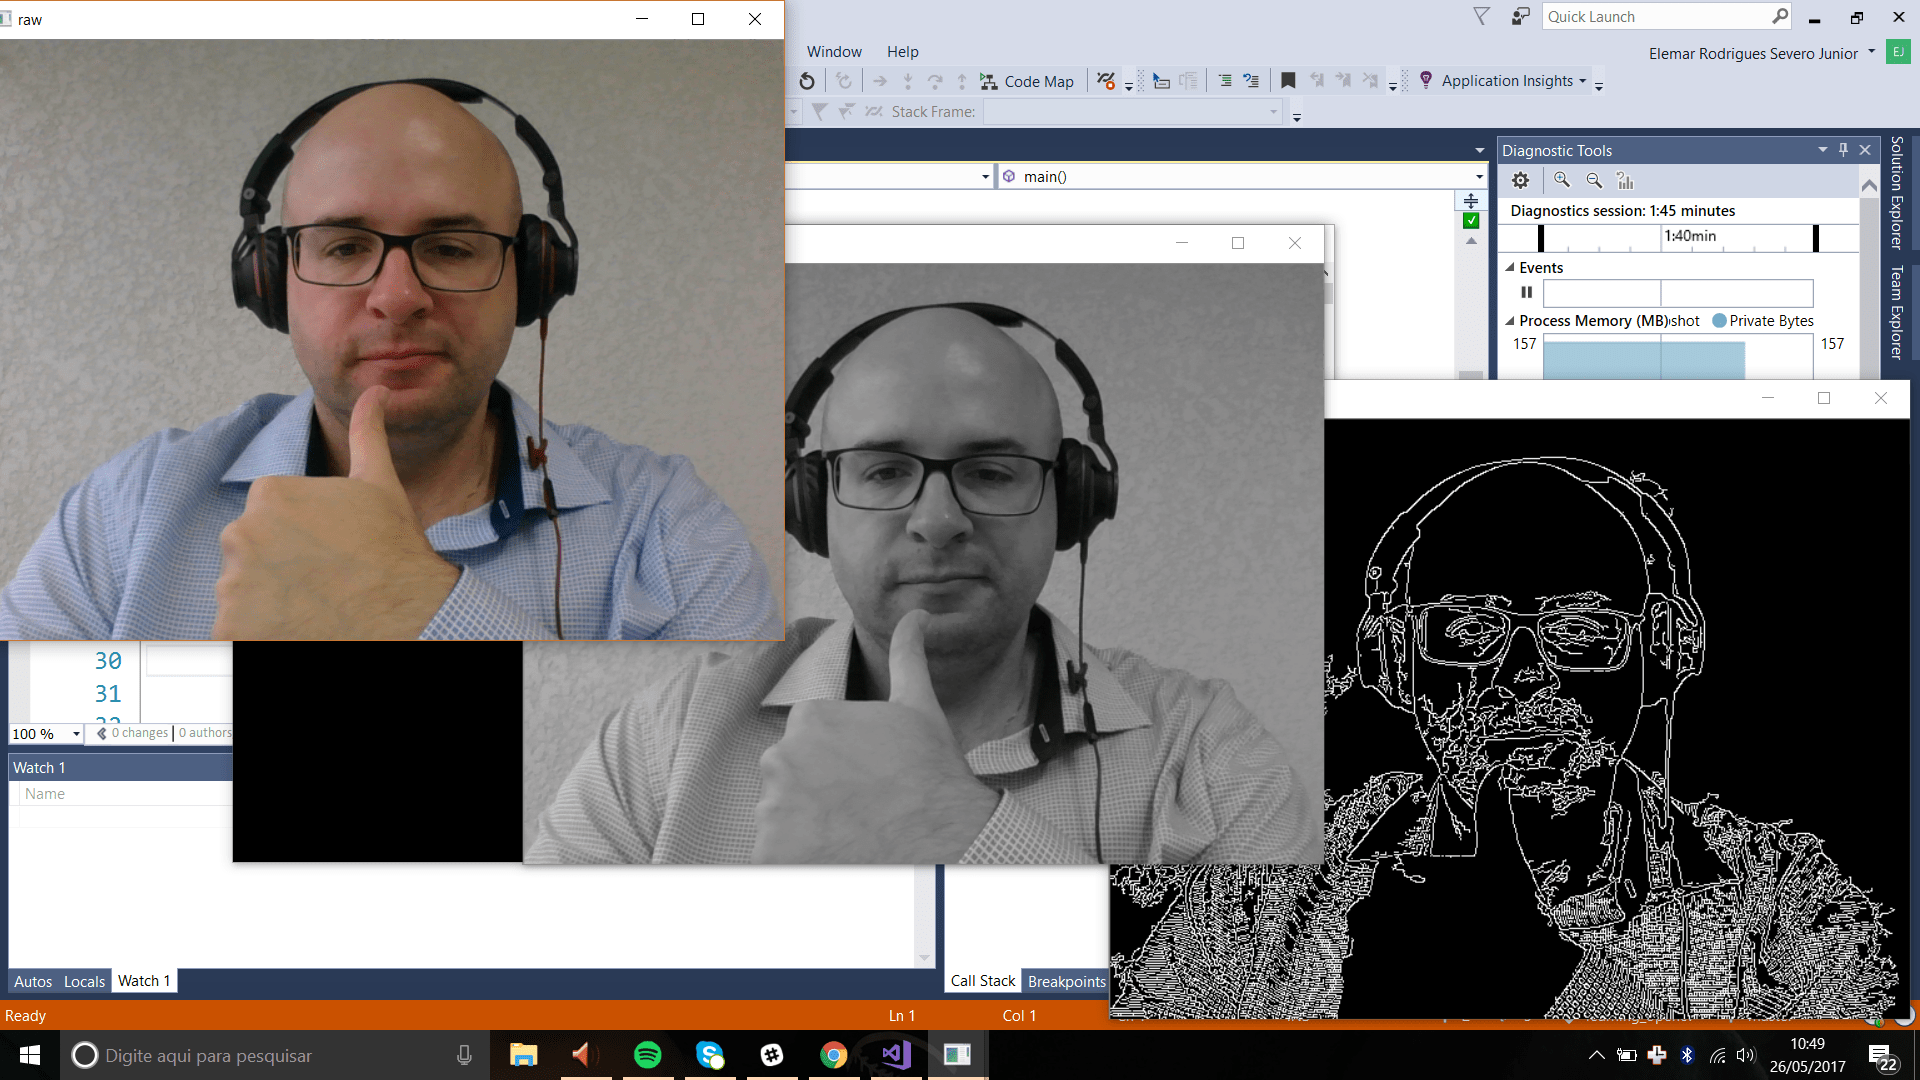Switch to the Locals tab
Screen dimensions: 1920x1080
84,981
